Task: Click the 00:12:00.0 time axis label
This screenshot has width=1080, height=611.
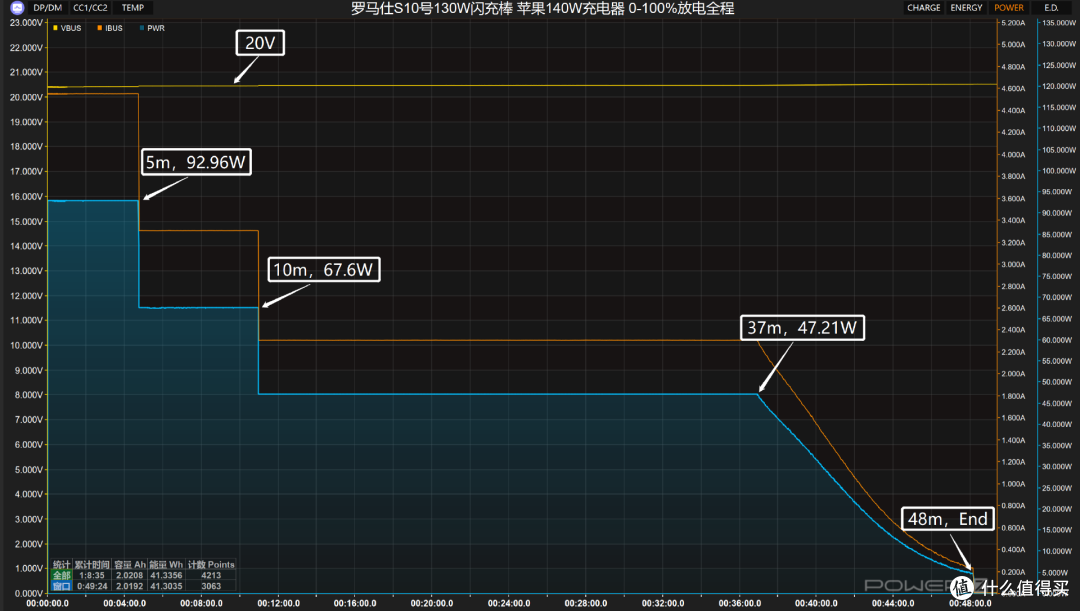Action: [278, 603]
